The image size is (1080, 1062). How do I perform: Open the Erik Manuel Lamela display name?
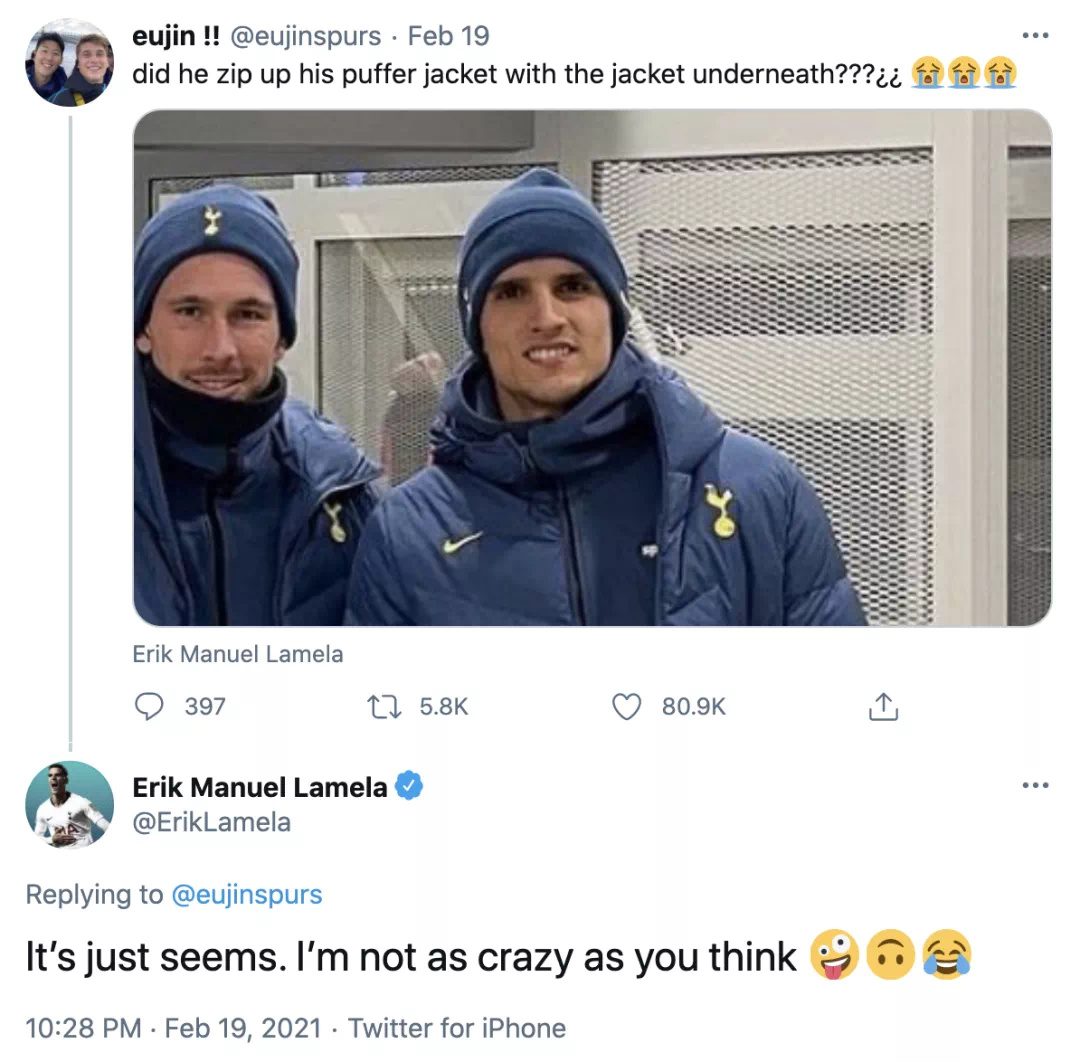[260, 787]
